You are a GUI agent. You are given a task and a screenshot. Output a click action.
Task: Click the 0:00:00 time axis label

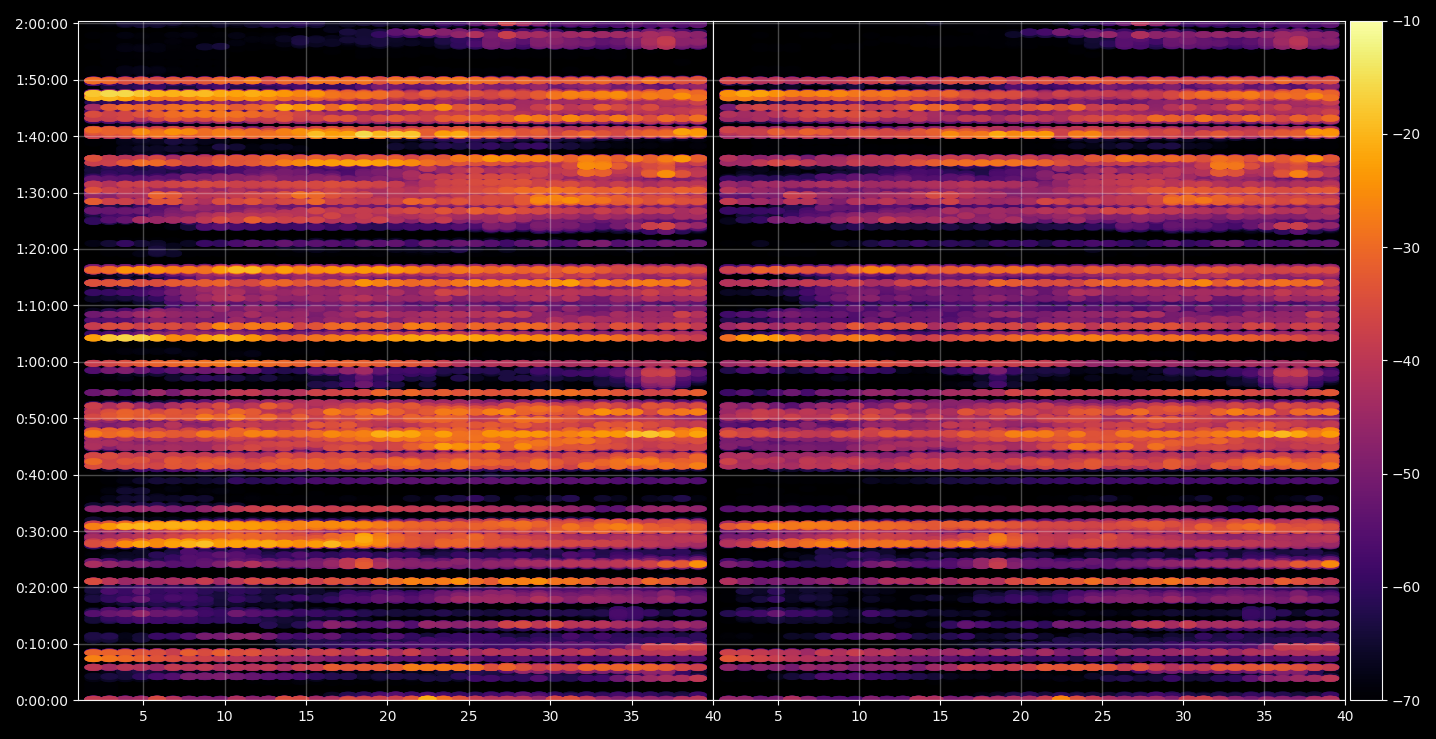(x=42, y=701)
